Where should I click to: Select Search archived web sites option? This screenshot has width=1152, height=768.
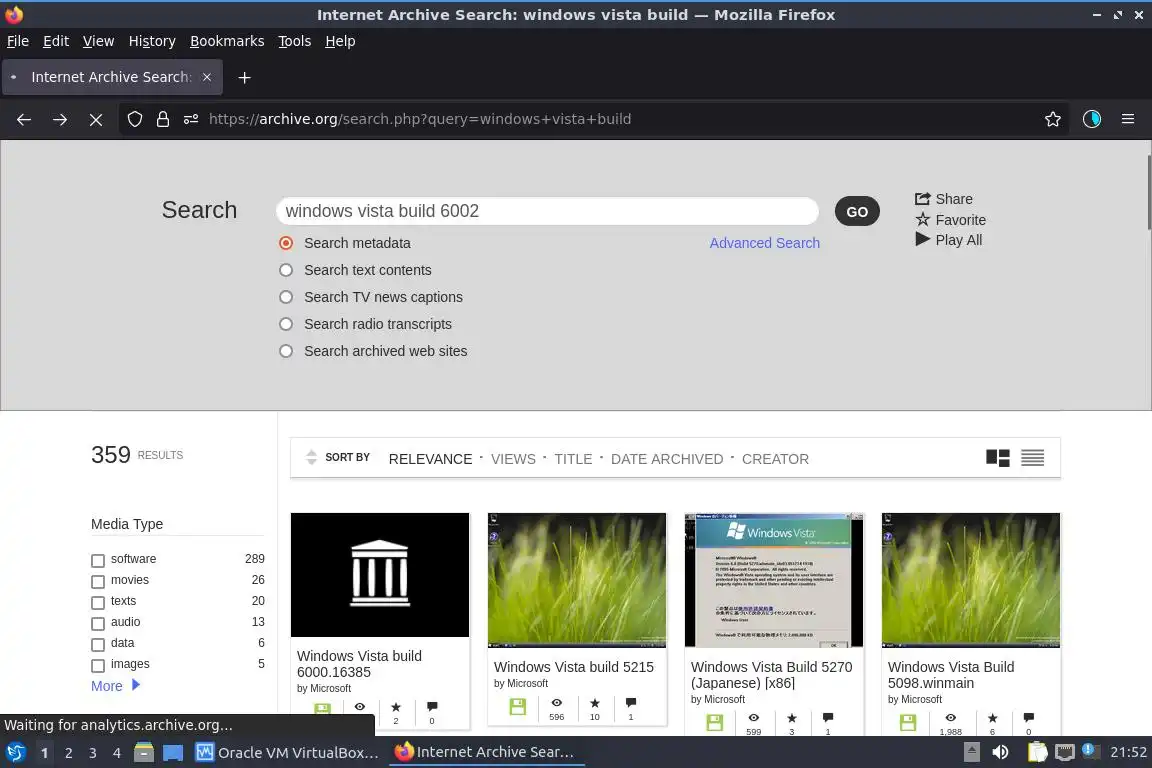(287, 351)
